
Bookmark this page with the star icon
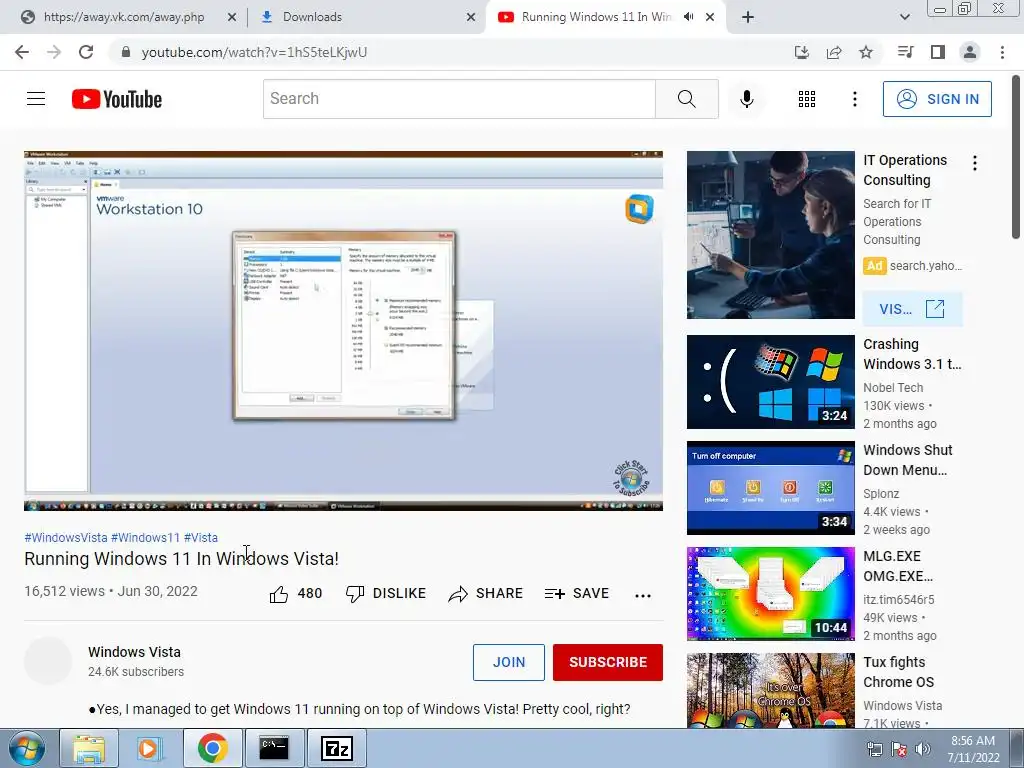(866, 52)
